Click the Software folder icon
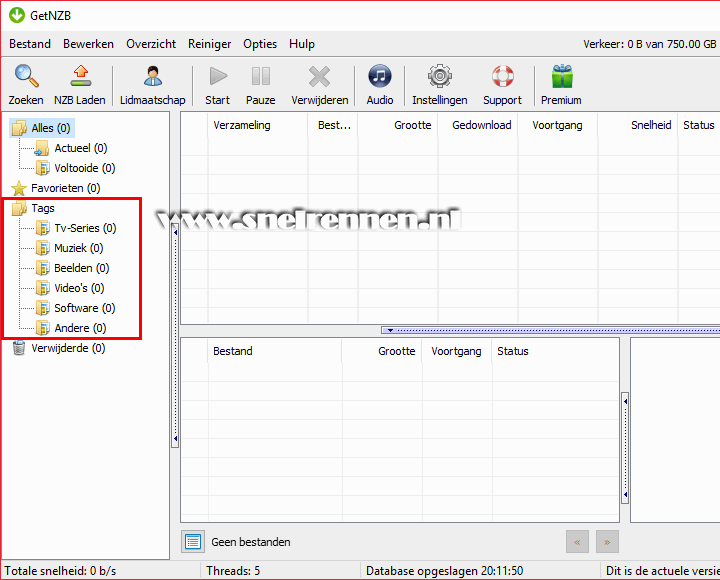 (x=43, y=308)
